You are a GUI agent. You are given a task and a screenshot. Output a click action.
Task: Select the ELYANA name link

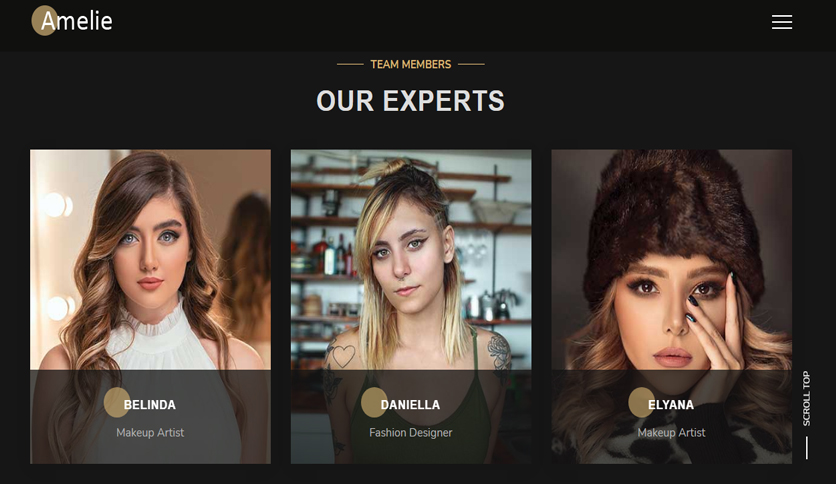671,405
